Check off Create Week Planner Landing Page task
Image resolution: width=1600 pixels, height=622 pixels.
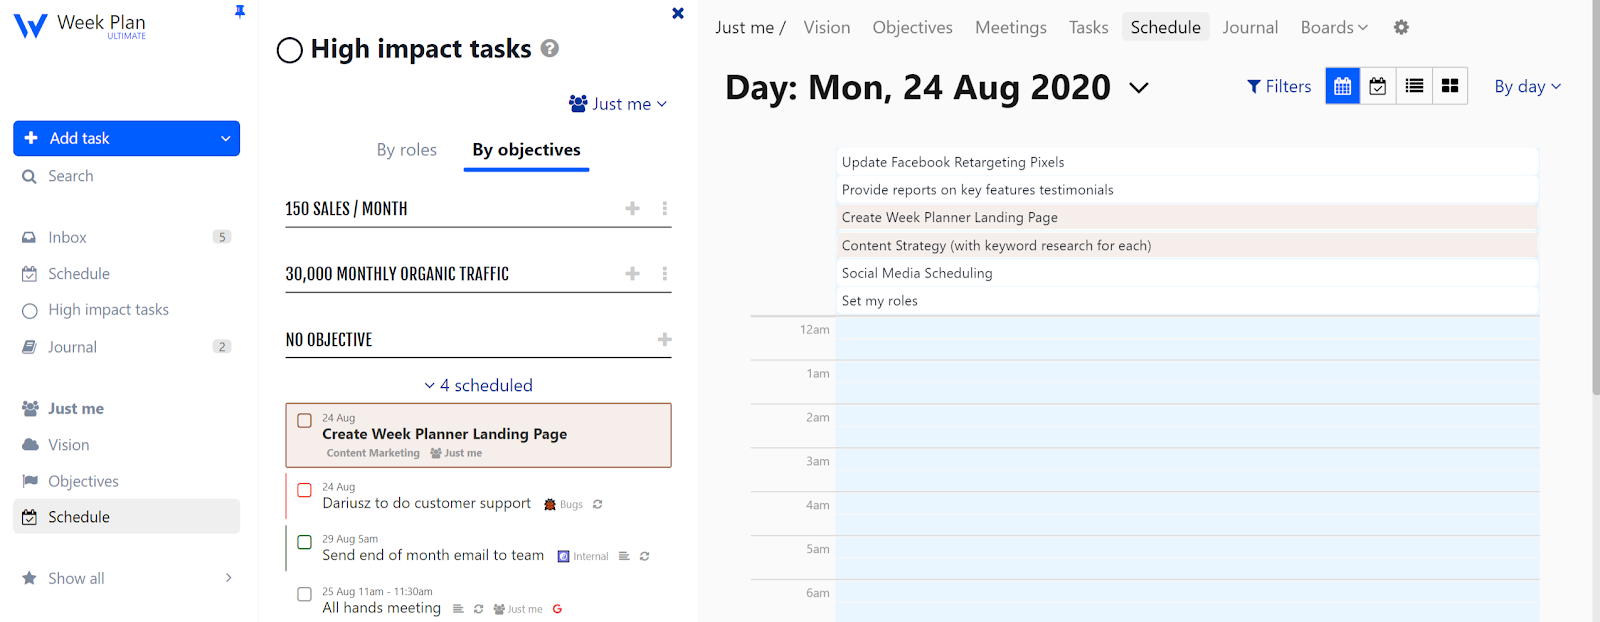coord(304,421)
